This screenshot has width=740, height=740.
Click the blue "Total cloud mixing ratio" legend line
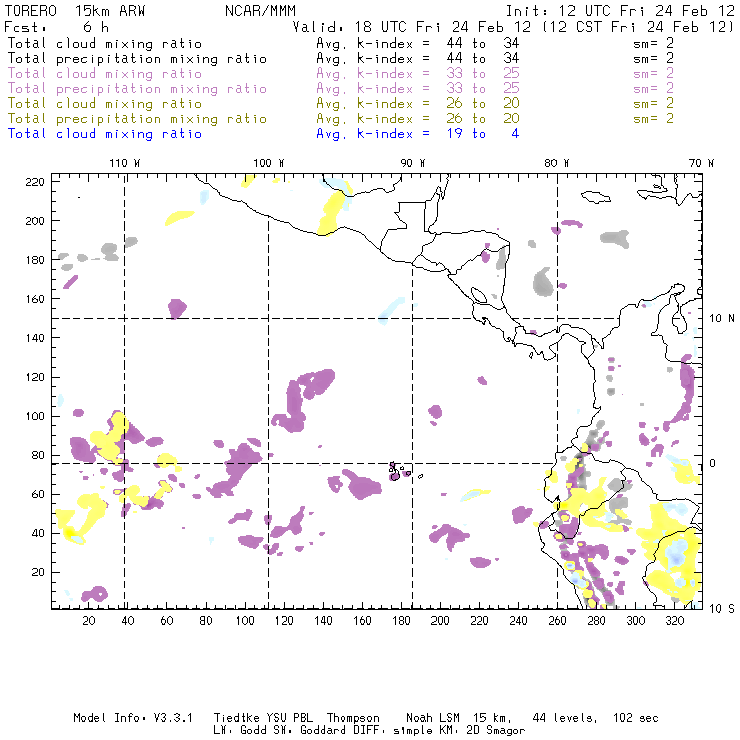(x=105, y=134)
